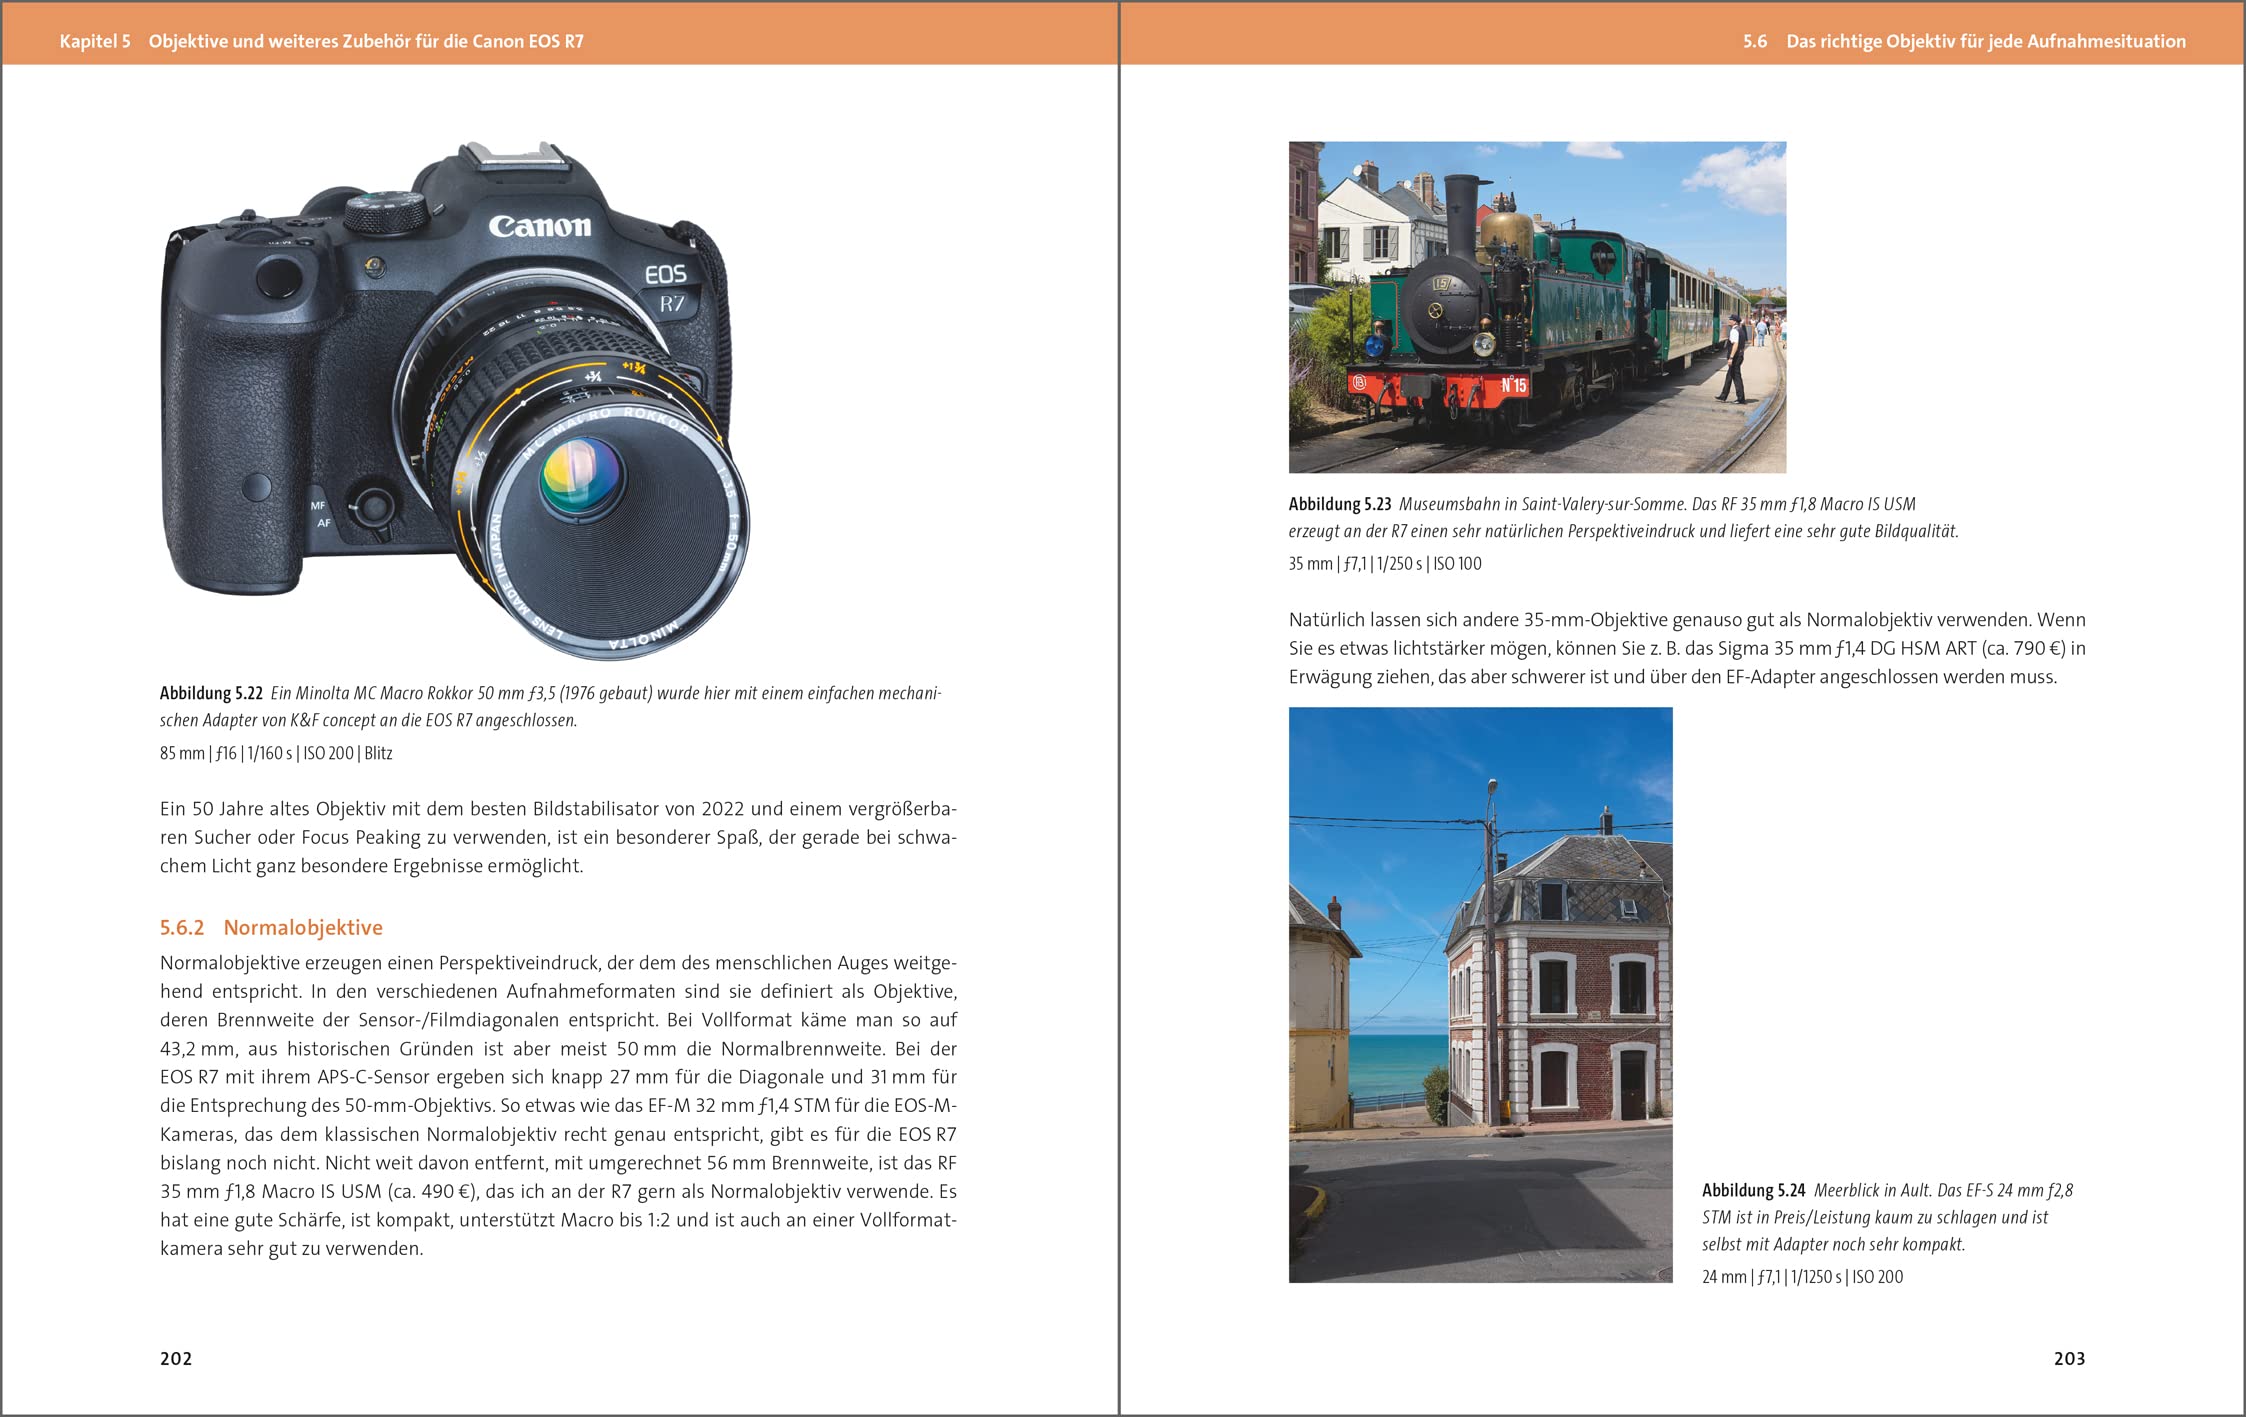
Task: Click line 'kamera sehr gut zu verwenden.'
Action: coord(292,1249)
